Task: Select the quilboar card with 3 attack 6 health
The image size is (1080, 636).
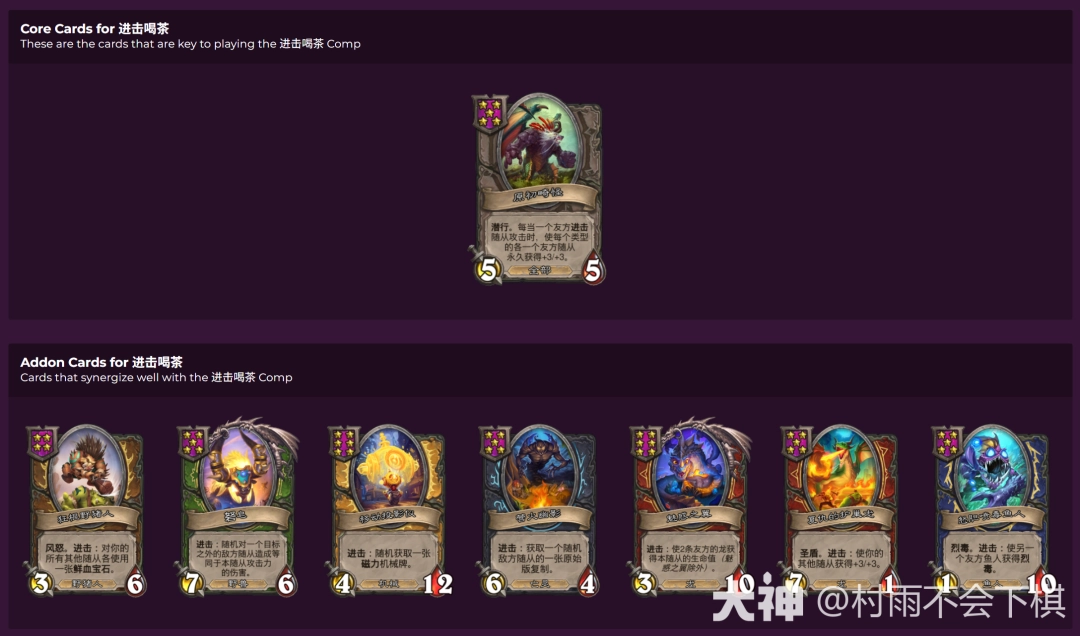Action: (x=86, y=510)
